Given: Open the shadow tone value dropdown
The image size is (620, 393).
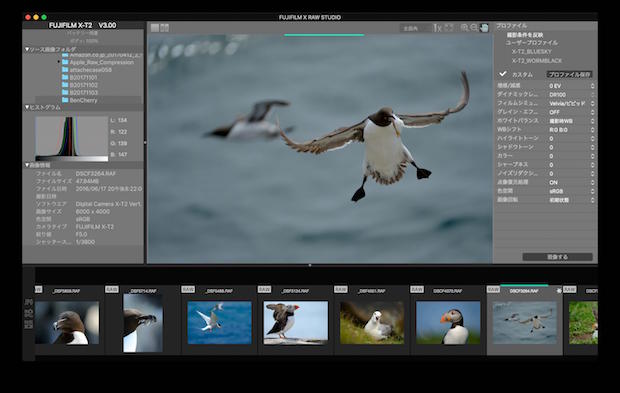Looking at the screenshot, I should point(571,147).
